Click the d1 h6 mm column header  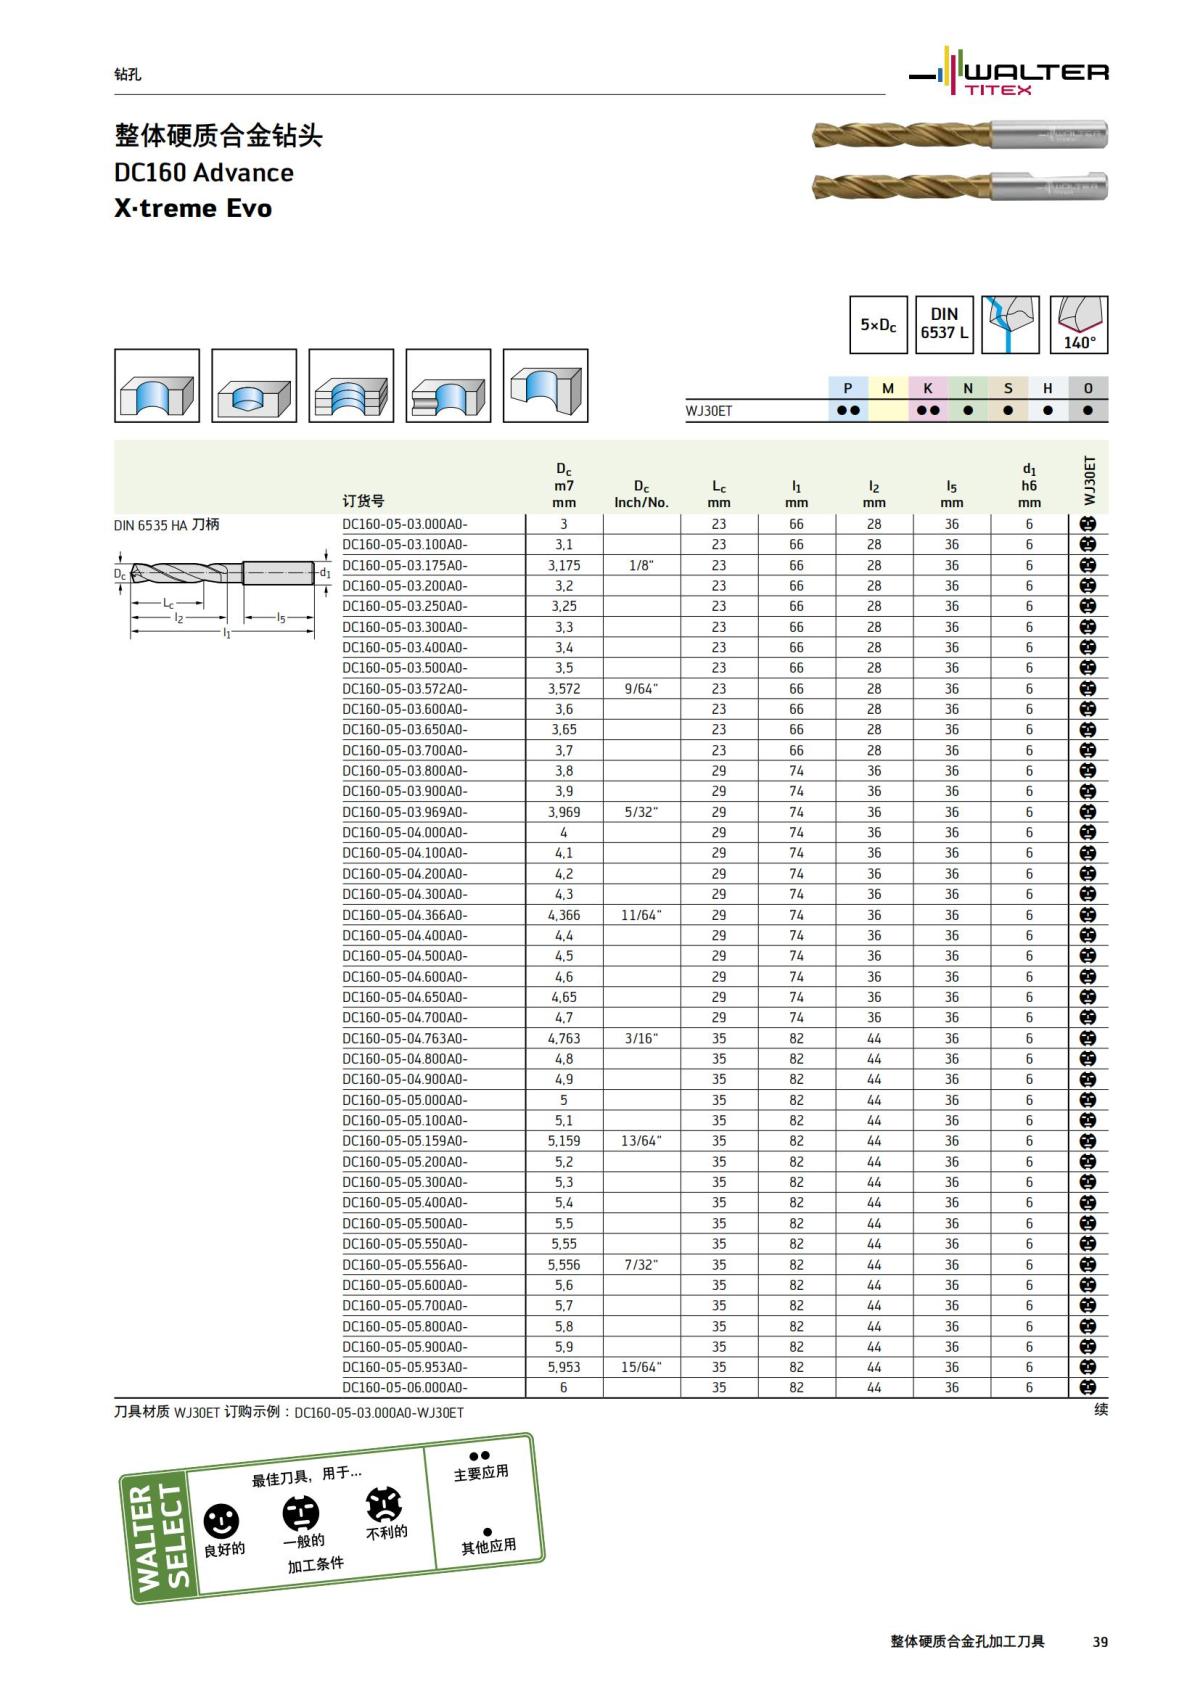pos(1029,485)
